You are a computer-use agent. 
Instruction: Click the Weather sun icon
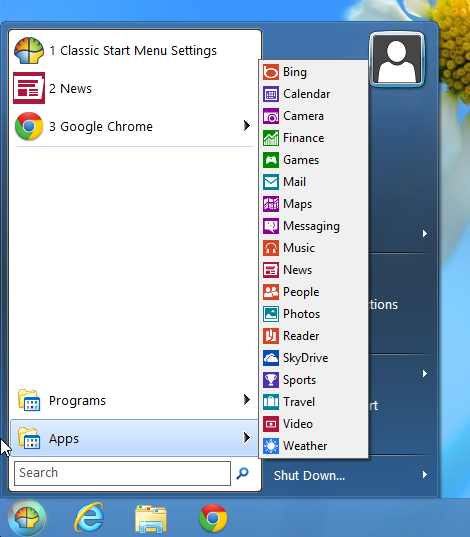[271, 446]
